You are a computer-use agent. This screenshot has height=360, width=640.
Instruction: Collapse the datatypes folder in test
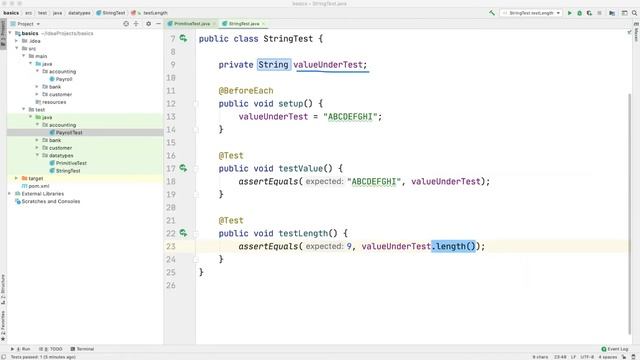click(37, 155)
